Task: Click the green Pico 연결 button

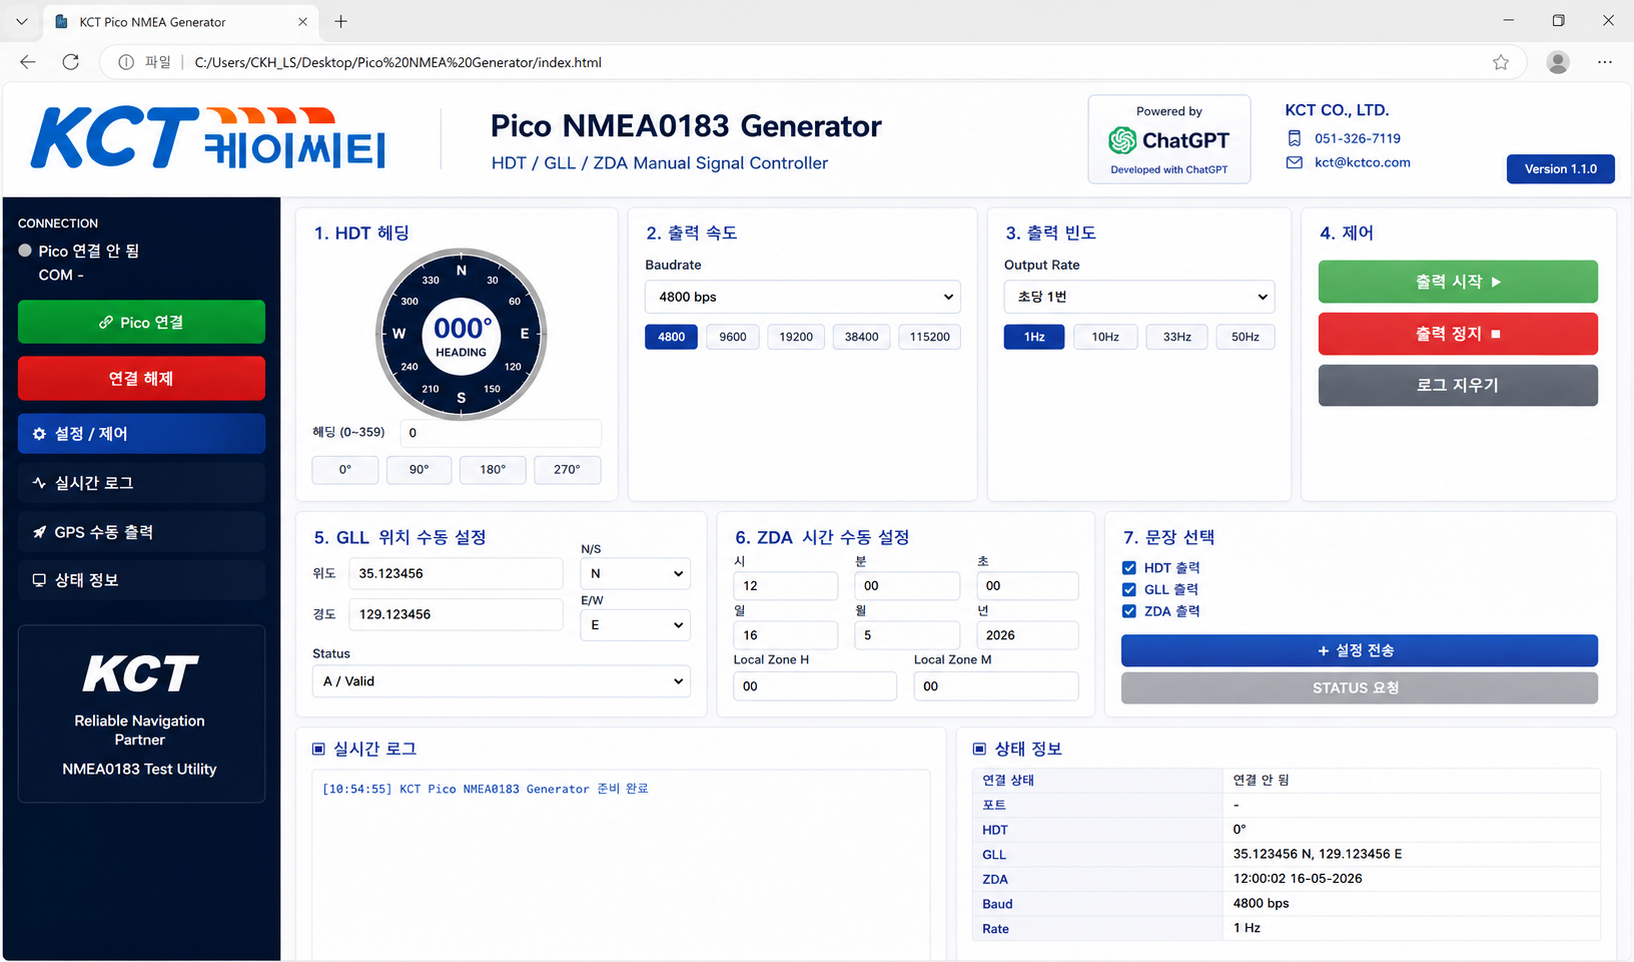Action: click(x=141, y=322)
